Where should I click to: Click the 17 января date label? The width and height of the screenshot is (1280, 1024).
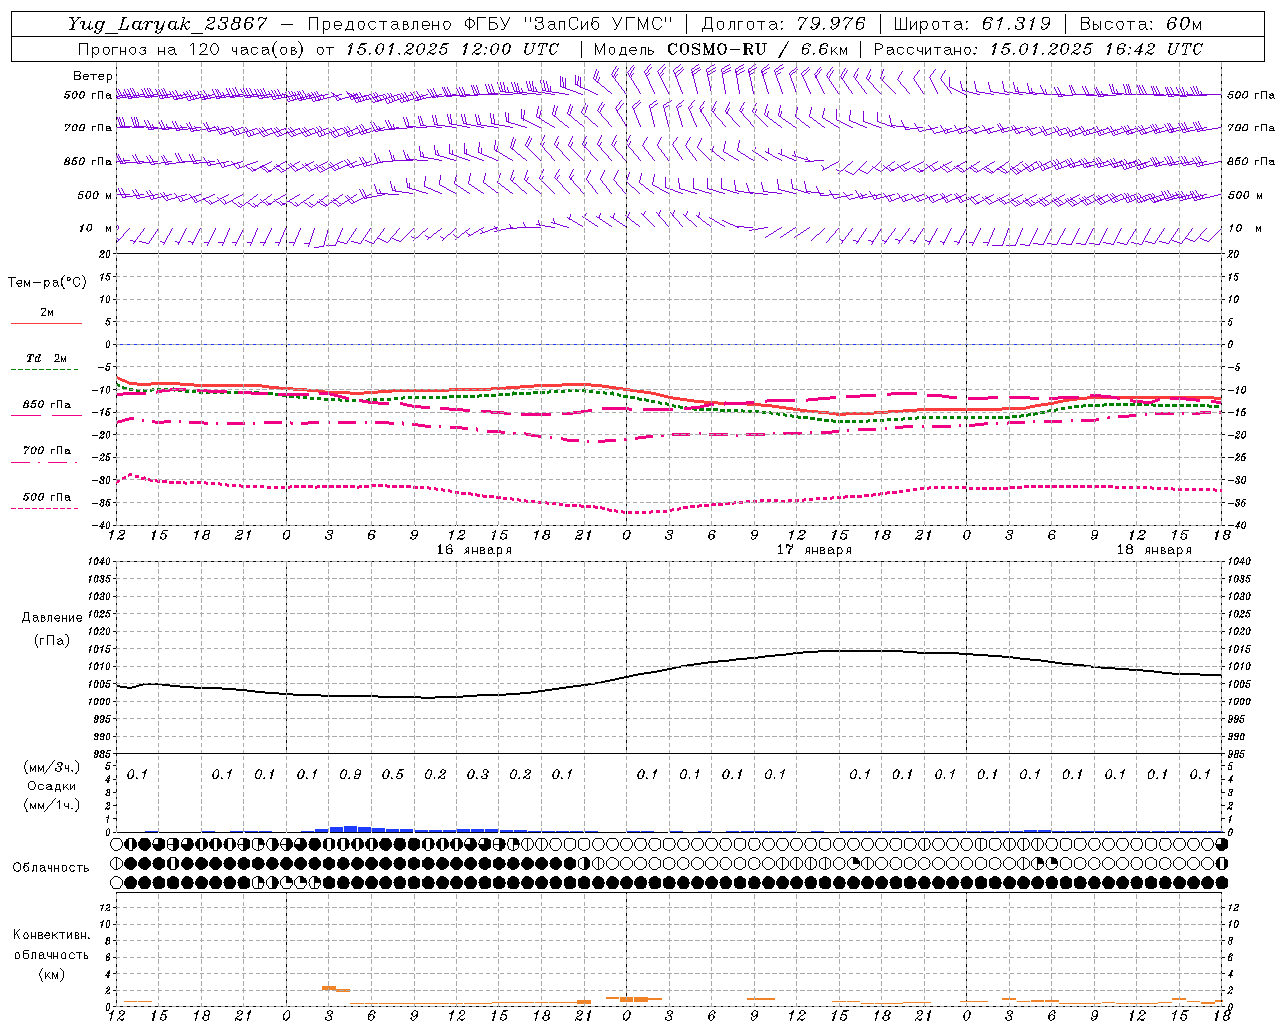click(814, 550)
